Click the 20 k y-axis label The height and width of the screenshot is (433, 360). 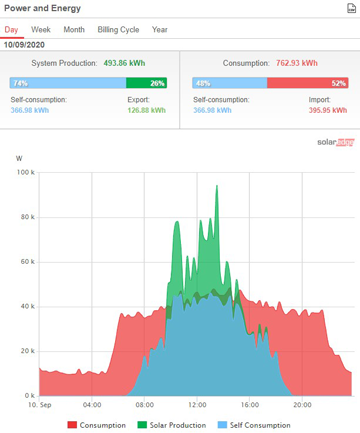(x=28, y=351)
